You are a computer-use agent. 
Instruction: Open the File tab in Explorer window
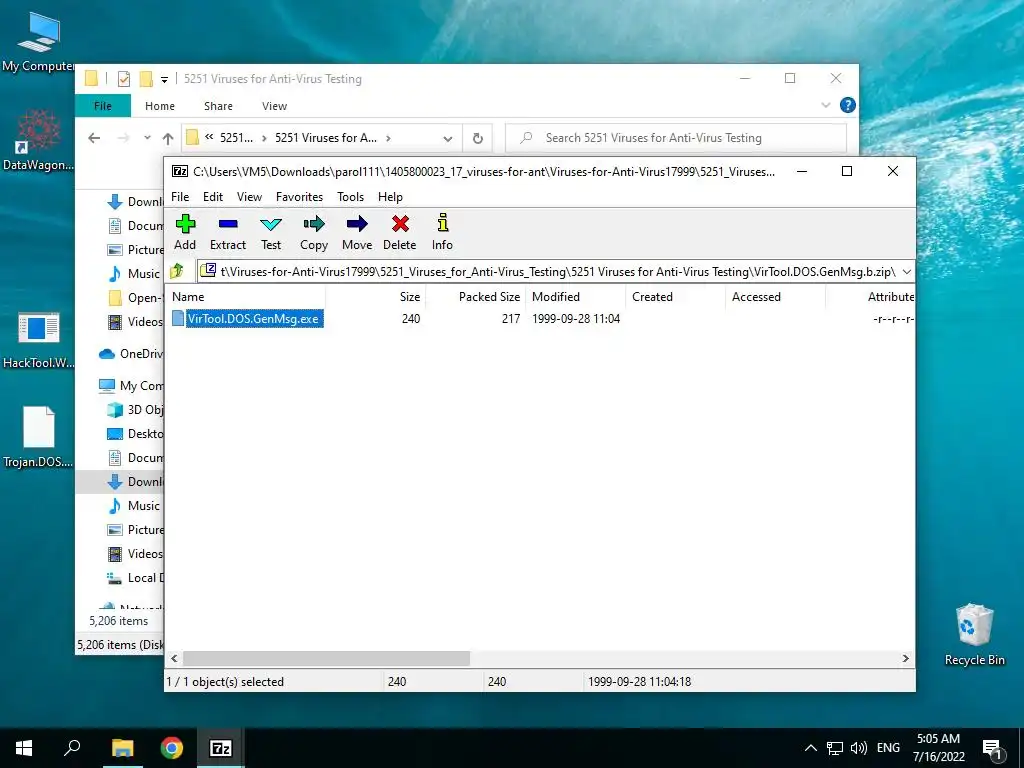[x=103, y=106]
